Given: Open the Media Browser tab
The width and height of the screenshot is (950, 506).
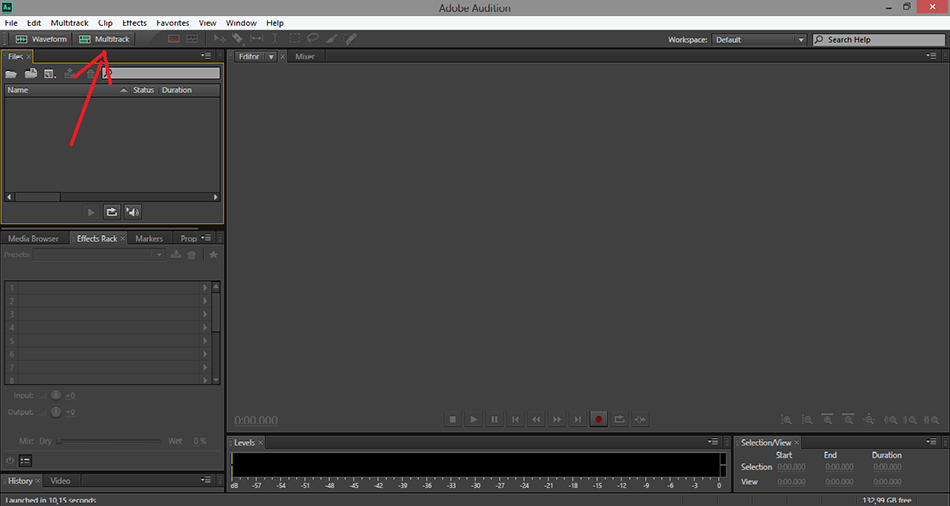Looking at the screenshot, I should [33, 239].
